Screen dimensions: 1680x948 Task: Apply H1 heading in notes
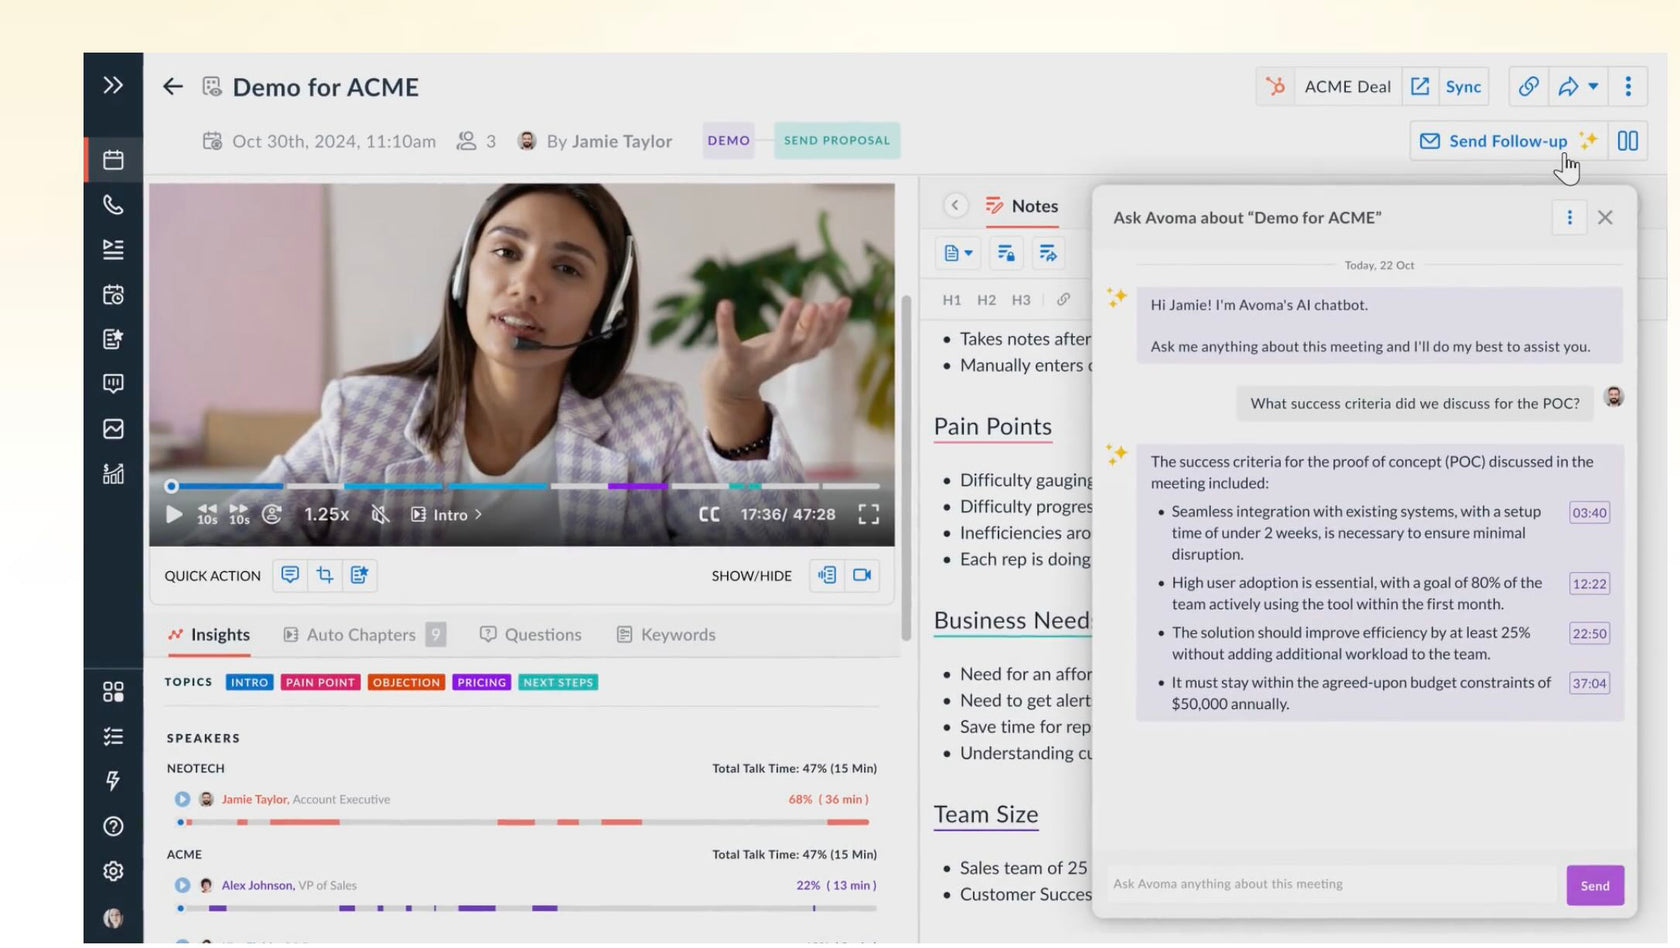[952, 300]
